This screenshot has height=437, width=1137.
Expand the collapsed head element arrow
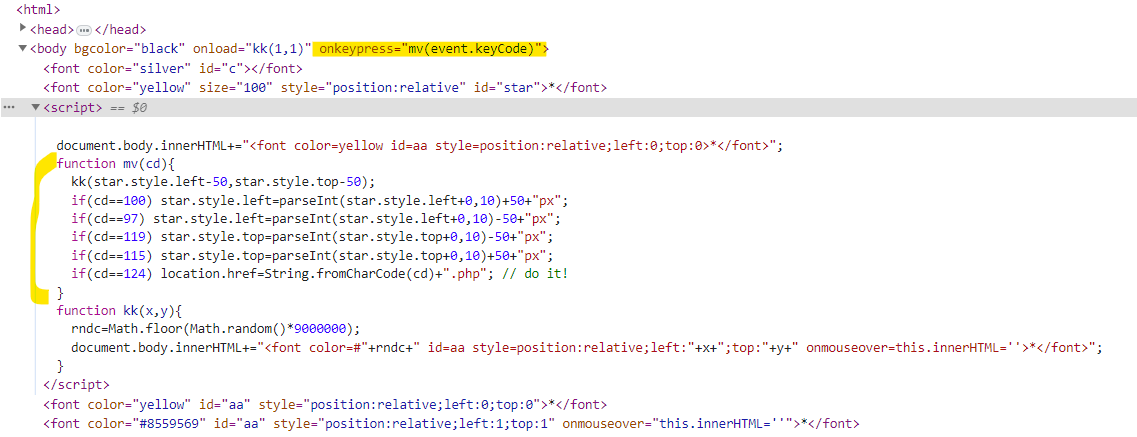[x=23, y=28]
